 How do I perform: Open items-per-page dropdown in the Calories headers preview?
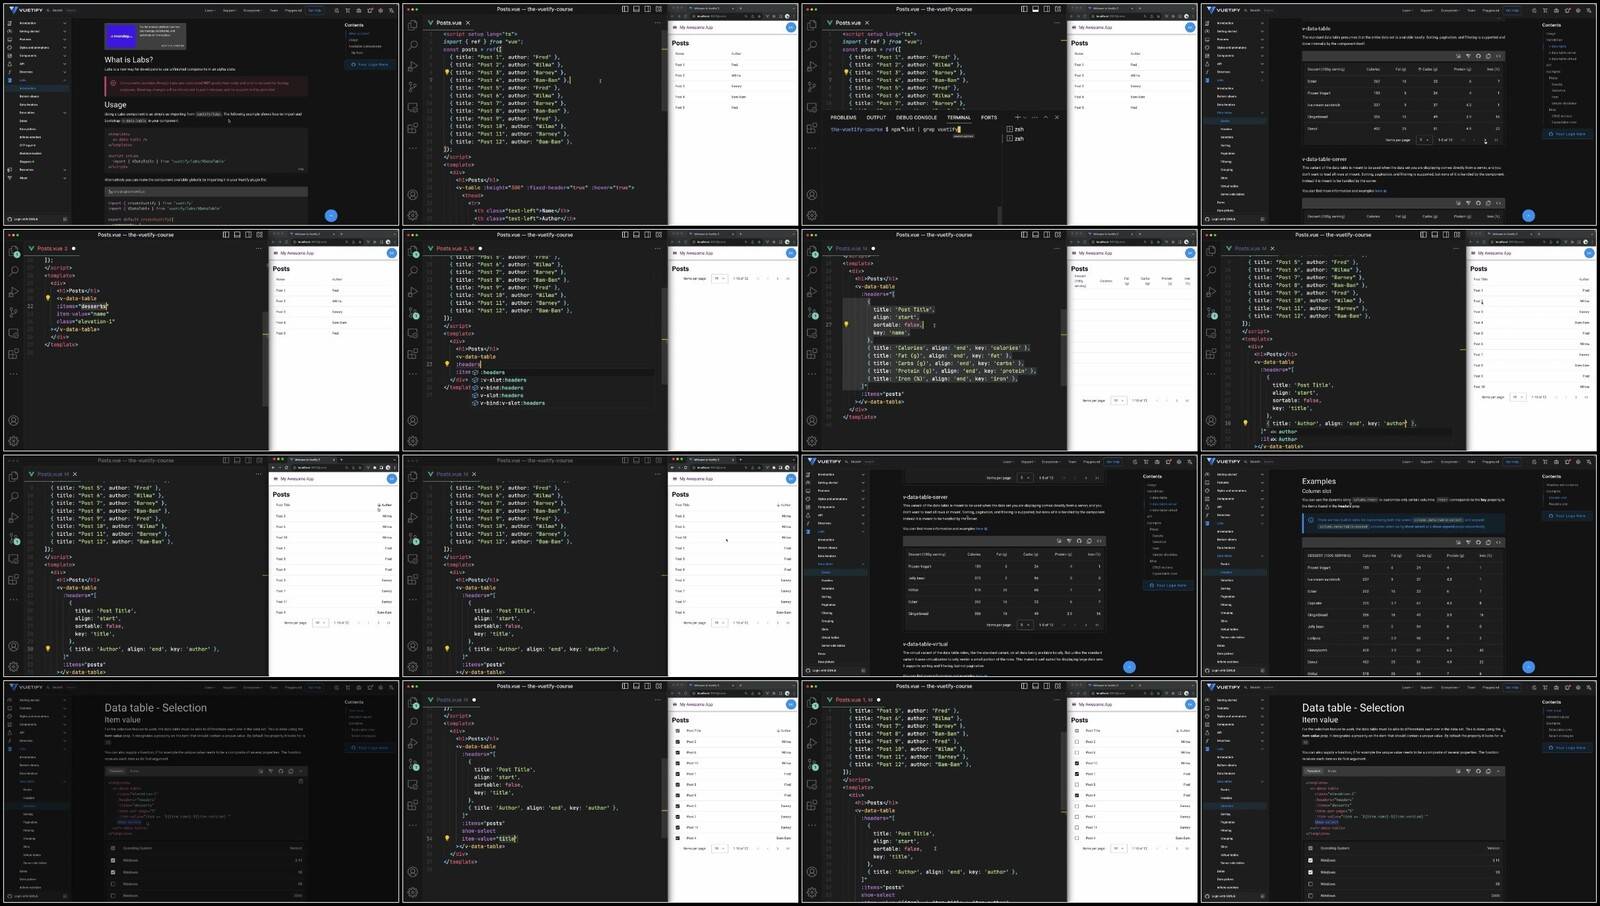coord(1118,400)
